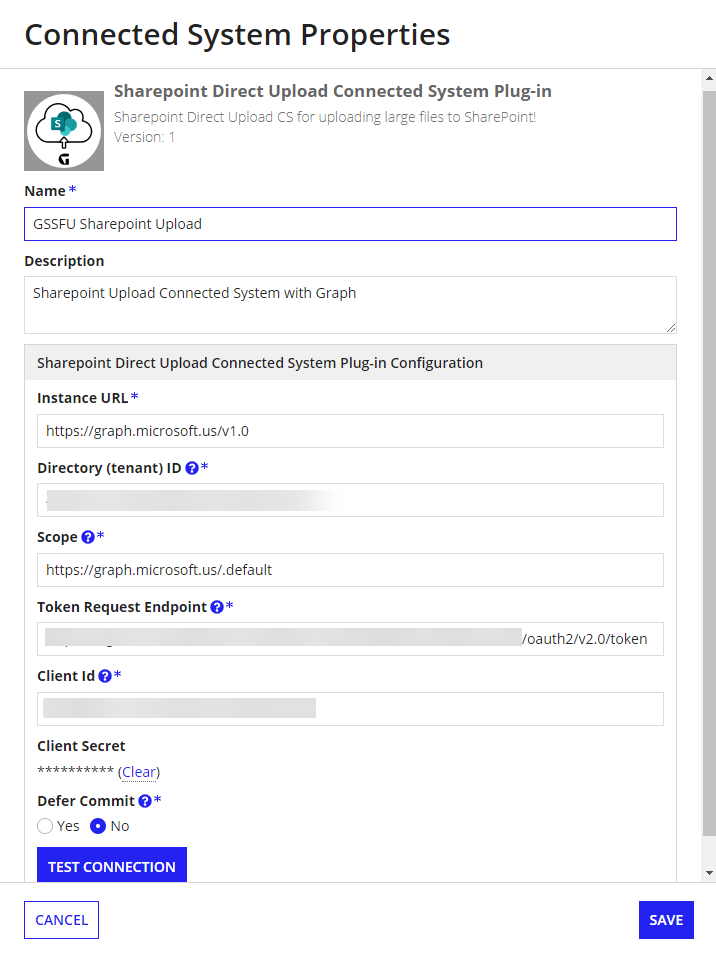
Task: Clear the stored client secret
Action: 139,772
